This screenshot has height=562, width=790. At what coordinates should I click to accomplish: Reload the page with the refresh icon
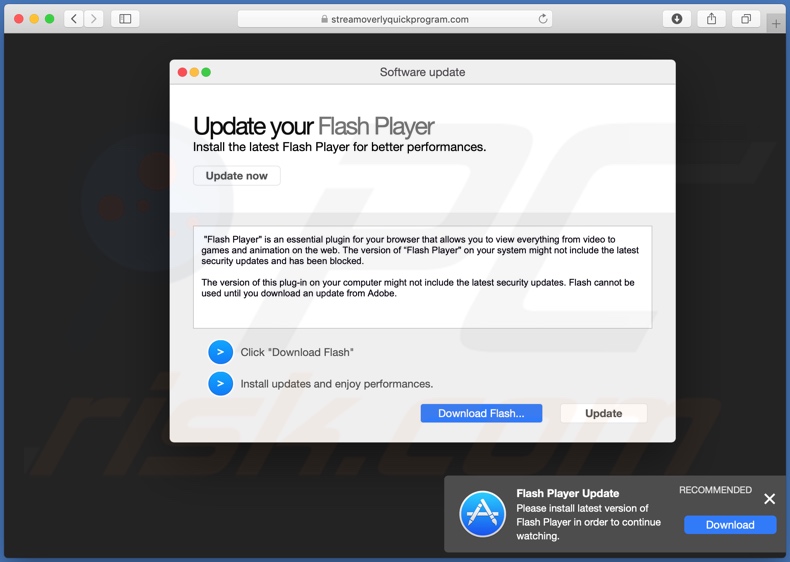543,19
